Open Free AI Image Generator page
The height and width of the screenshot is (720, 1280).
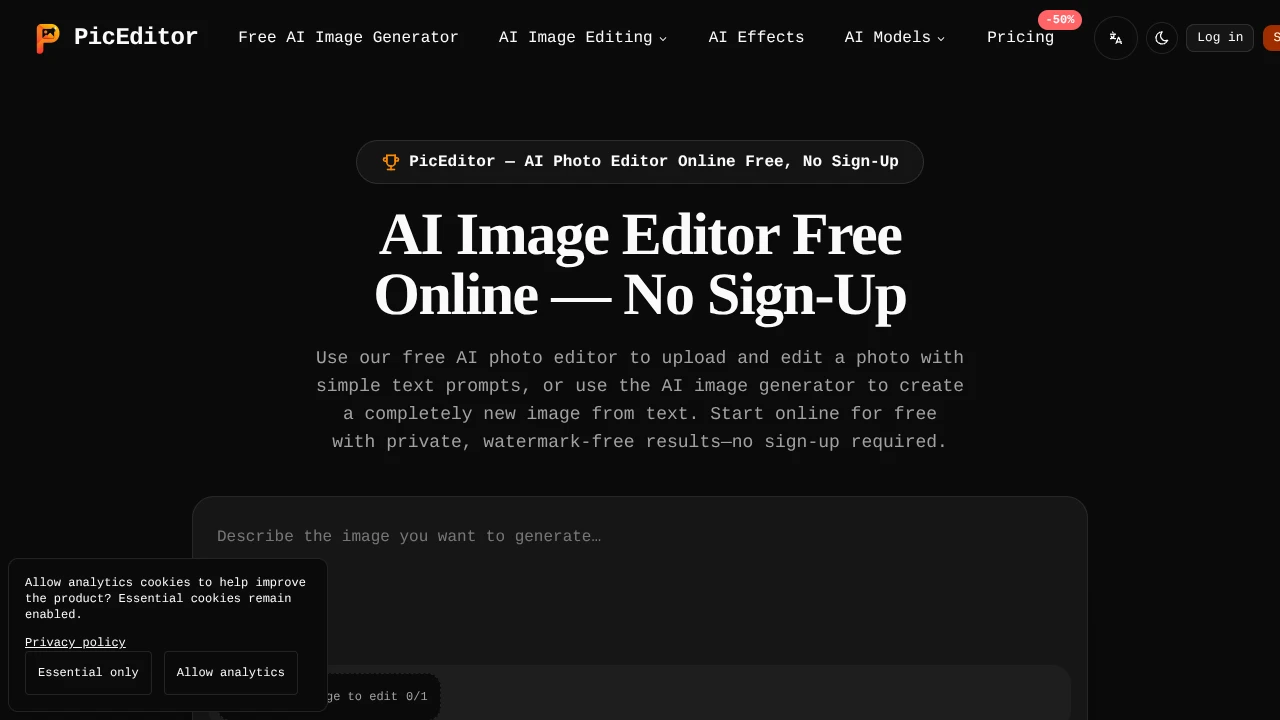pyautogui.click(x=348, y=38)
